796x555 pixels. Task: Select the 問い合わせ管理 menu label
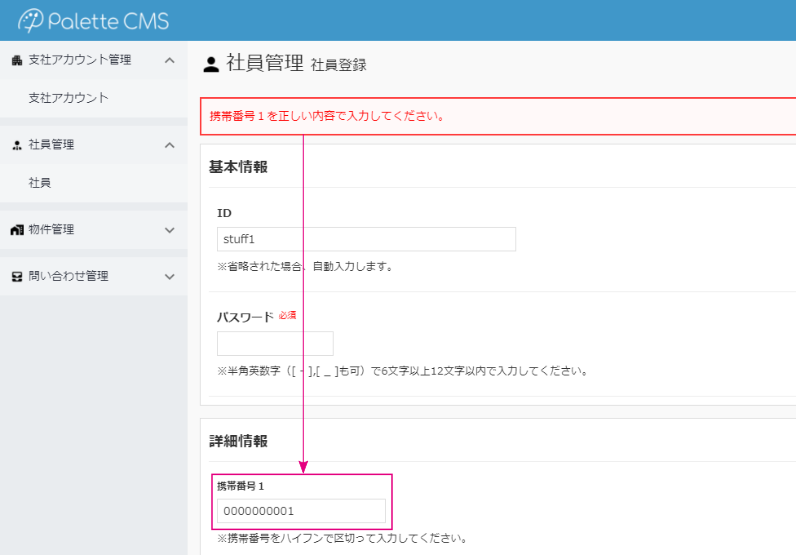[x=68, y=277]
